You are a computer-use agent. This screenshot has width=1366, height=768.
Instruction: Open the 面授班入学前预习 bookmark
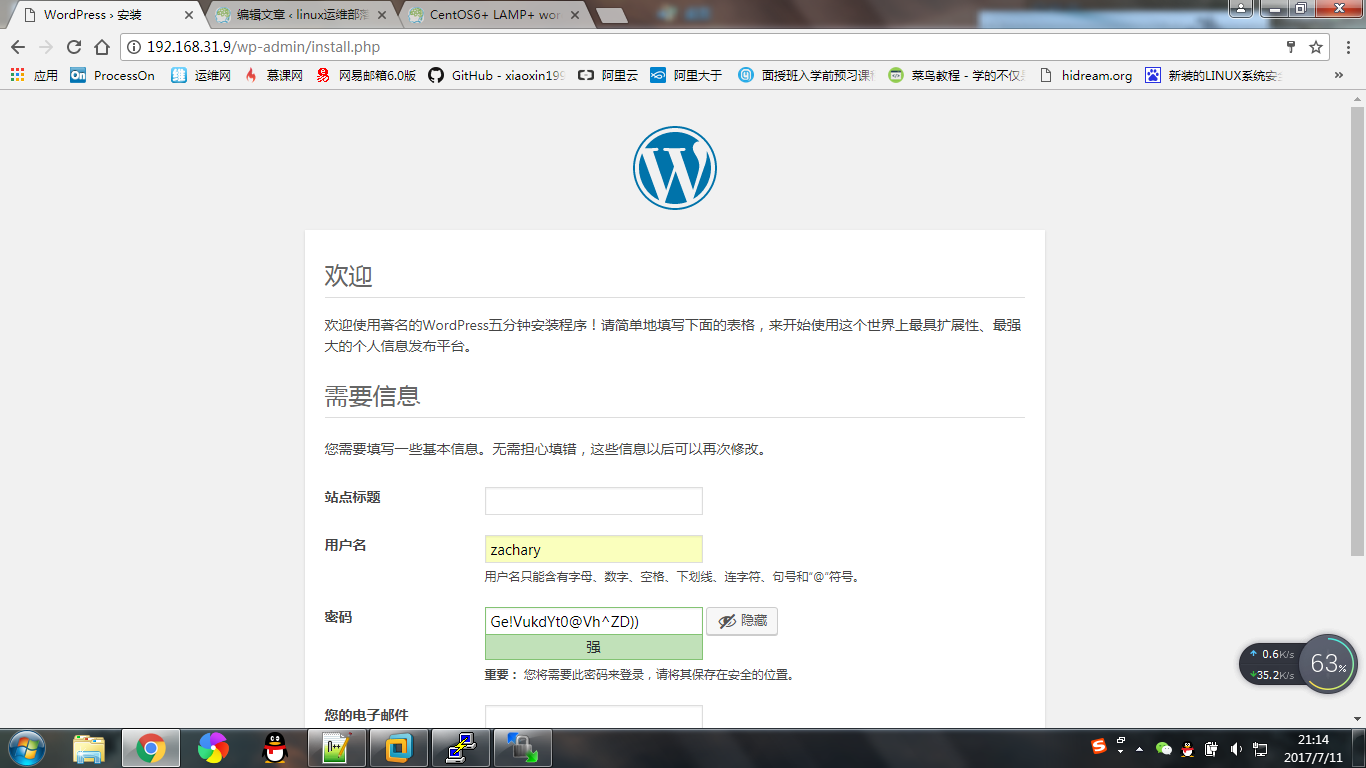806,75
